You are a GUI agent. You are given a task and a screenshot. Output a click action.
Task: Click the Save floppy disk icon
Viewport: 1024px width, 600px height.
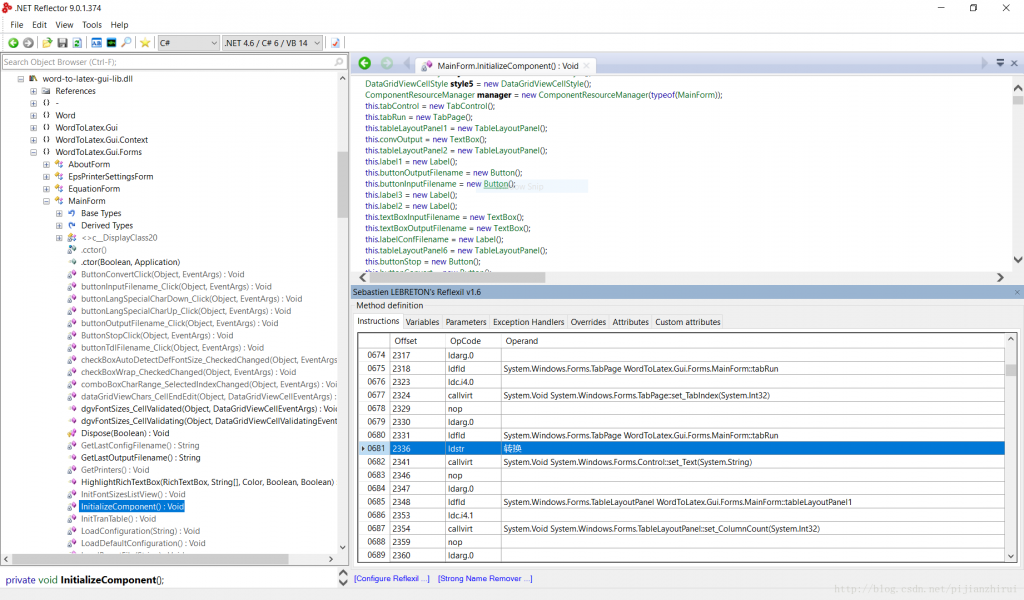point(62,43)
